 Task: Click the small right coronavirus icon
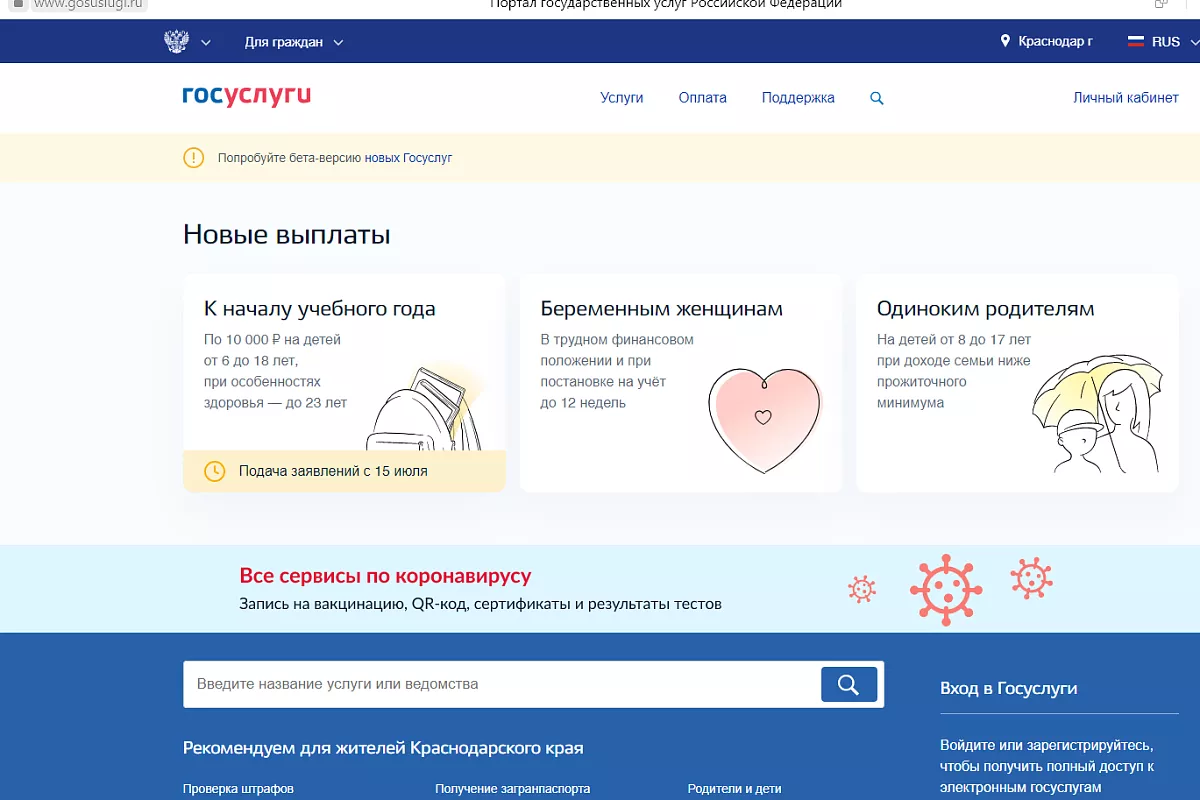[1031, 578]
